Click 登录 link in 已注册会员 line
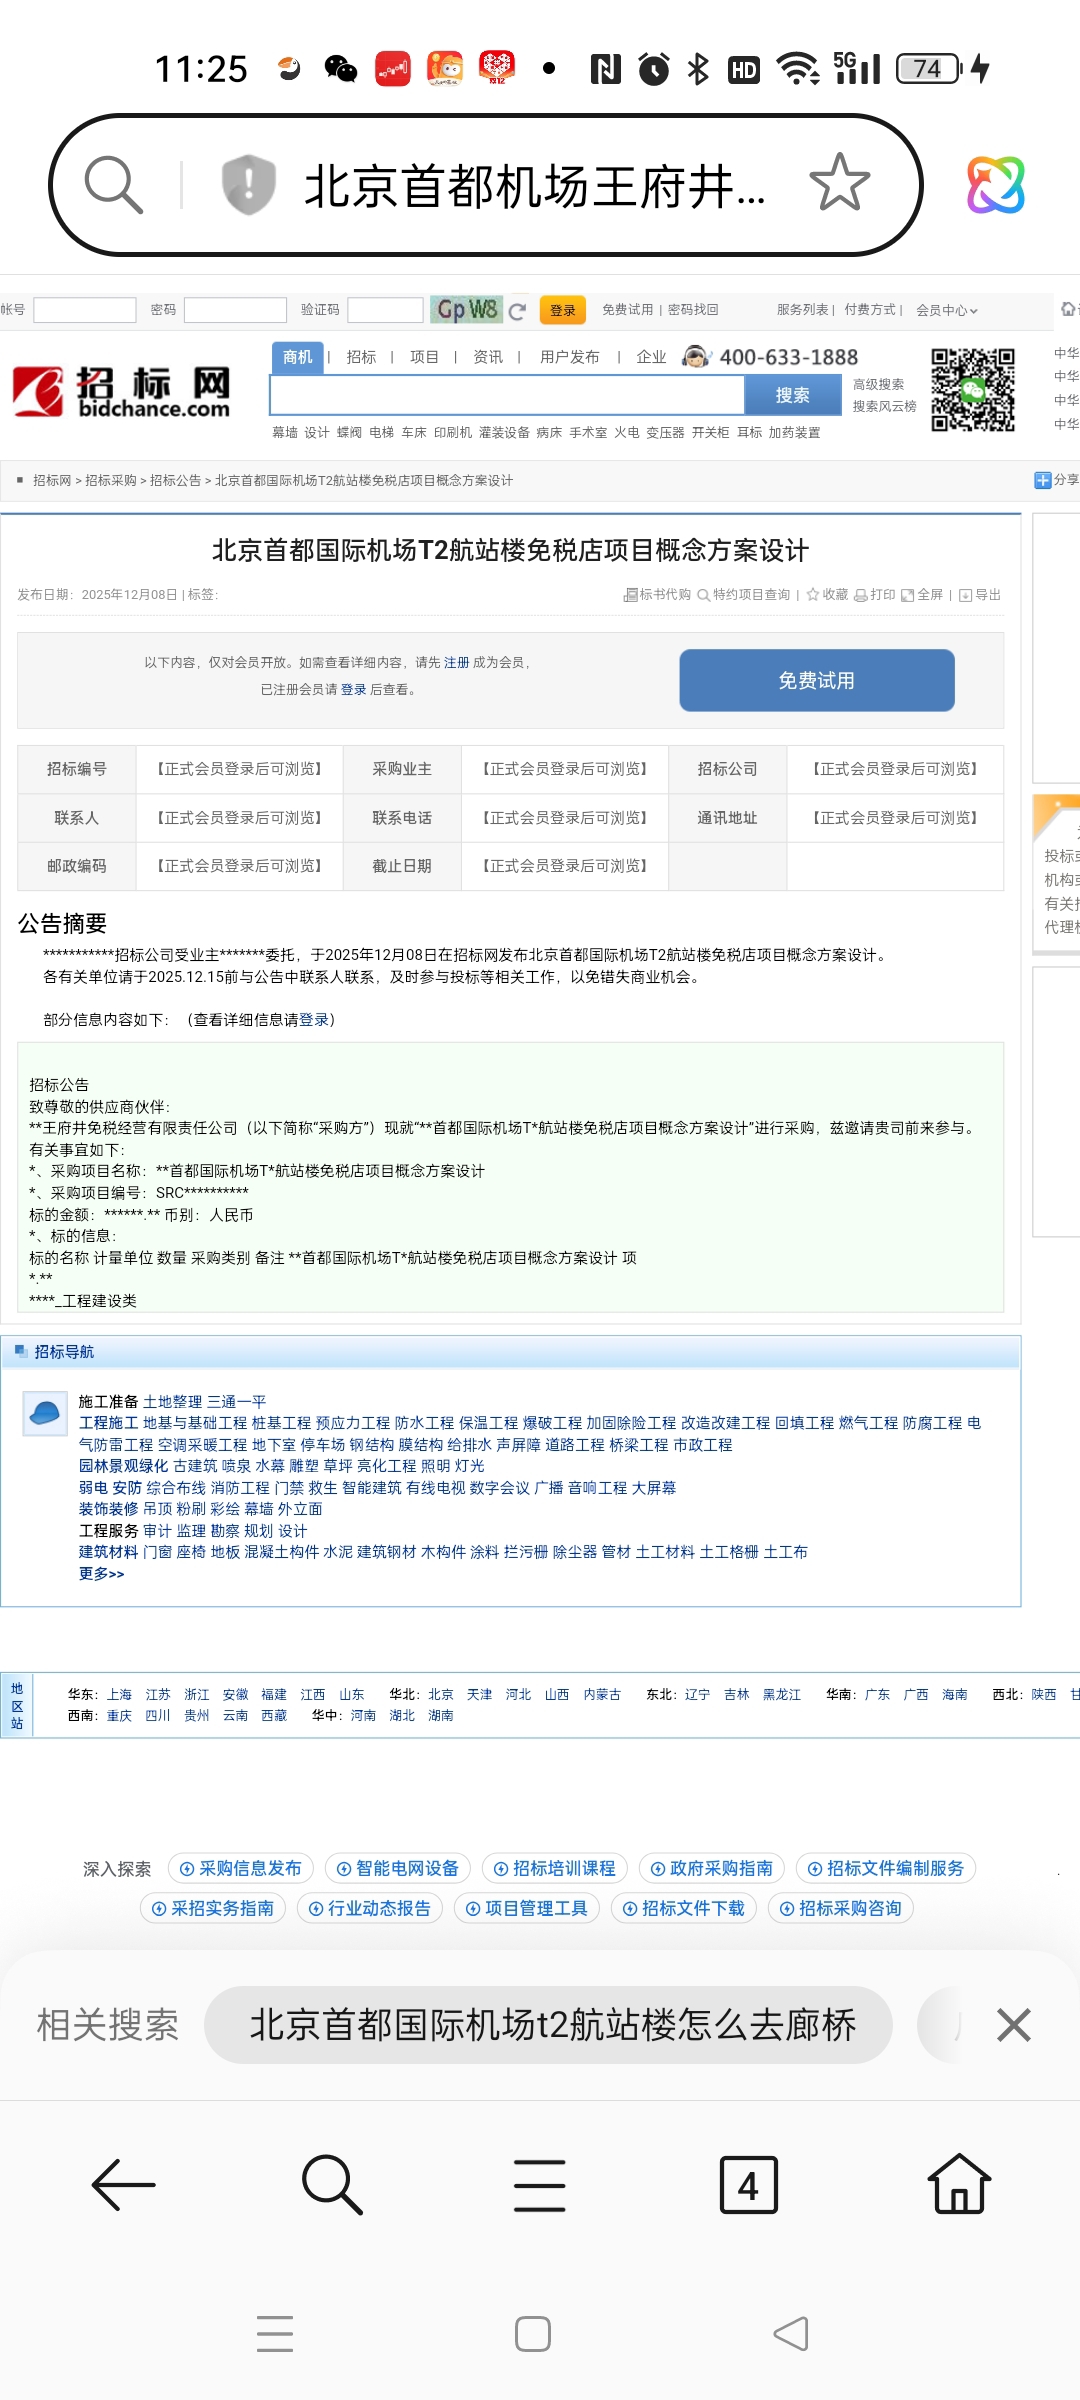1080x2400 pixels. pyautogui.click(x=353, y=689)
